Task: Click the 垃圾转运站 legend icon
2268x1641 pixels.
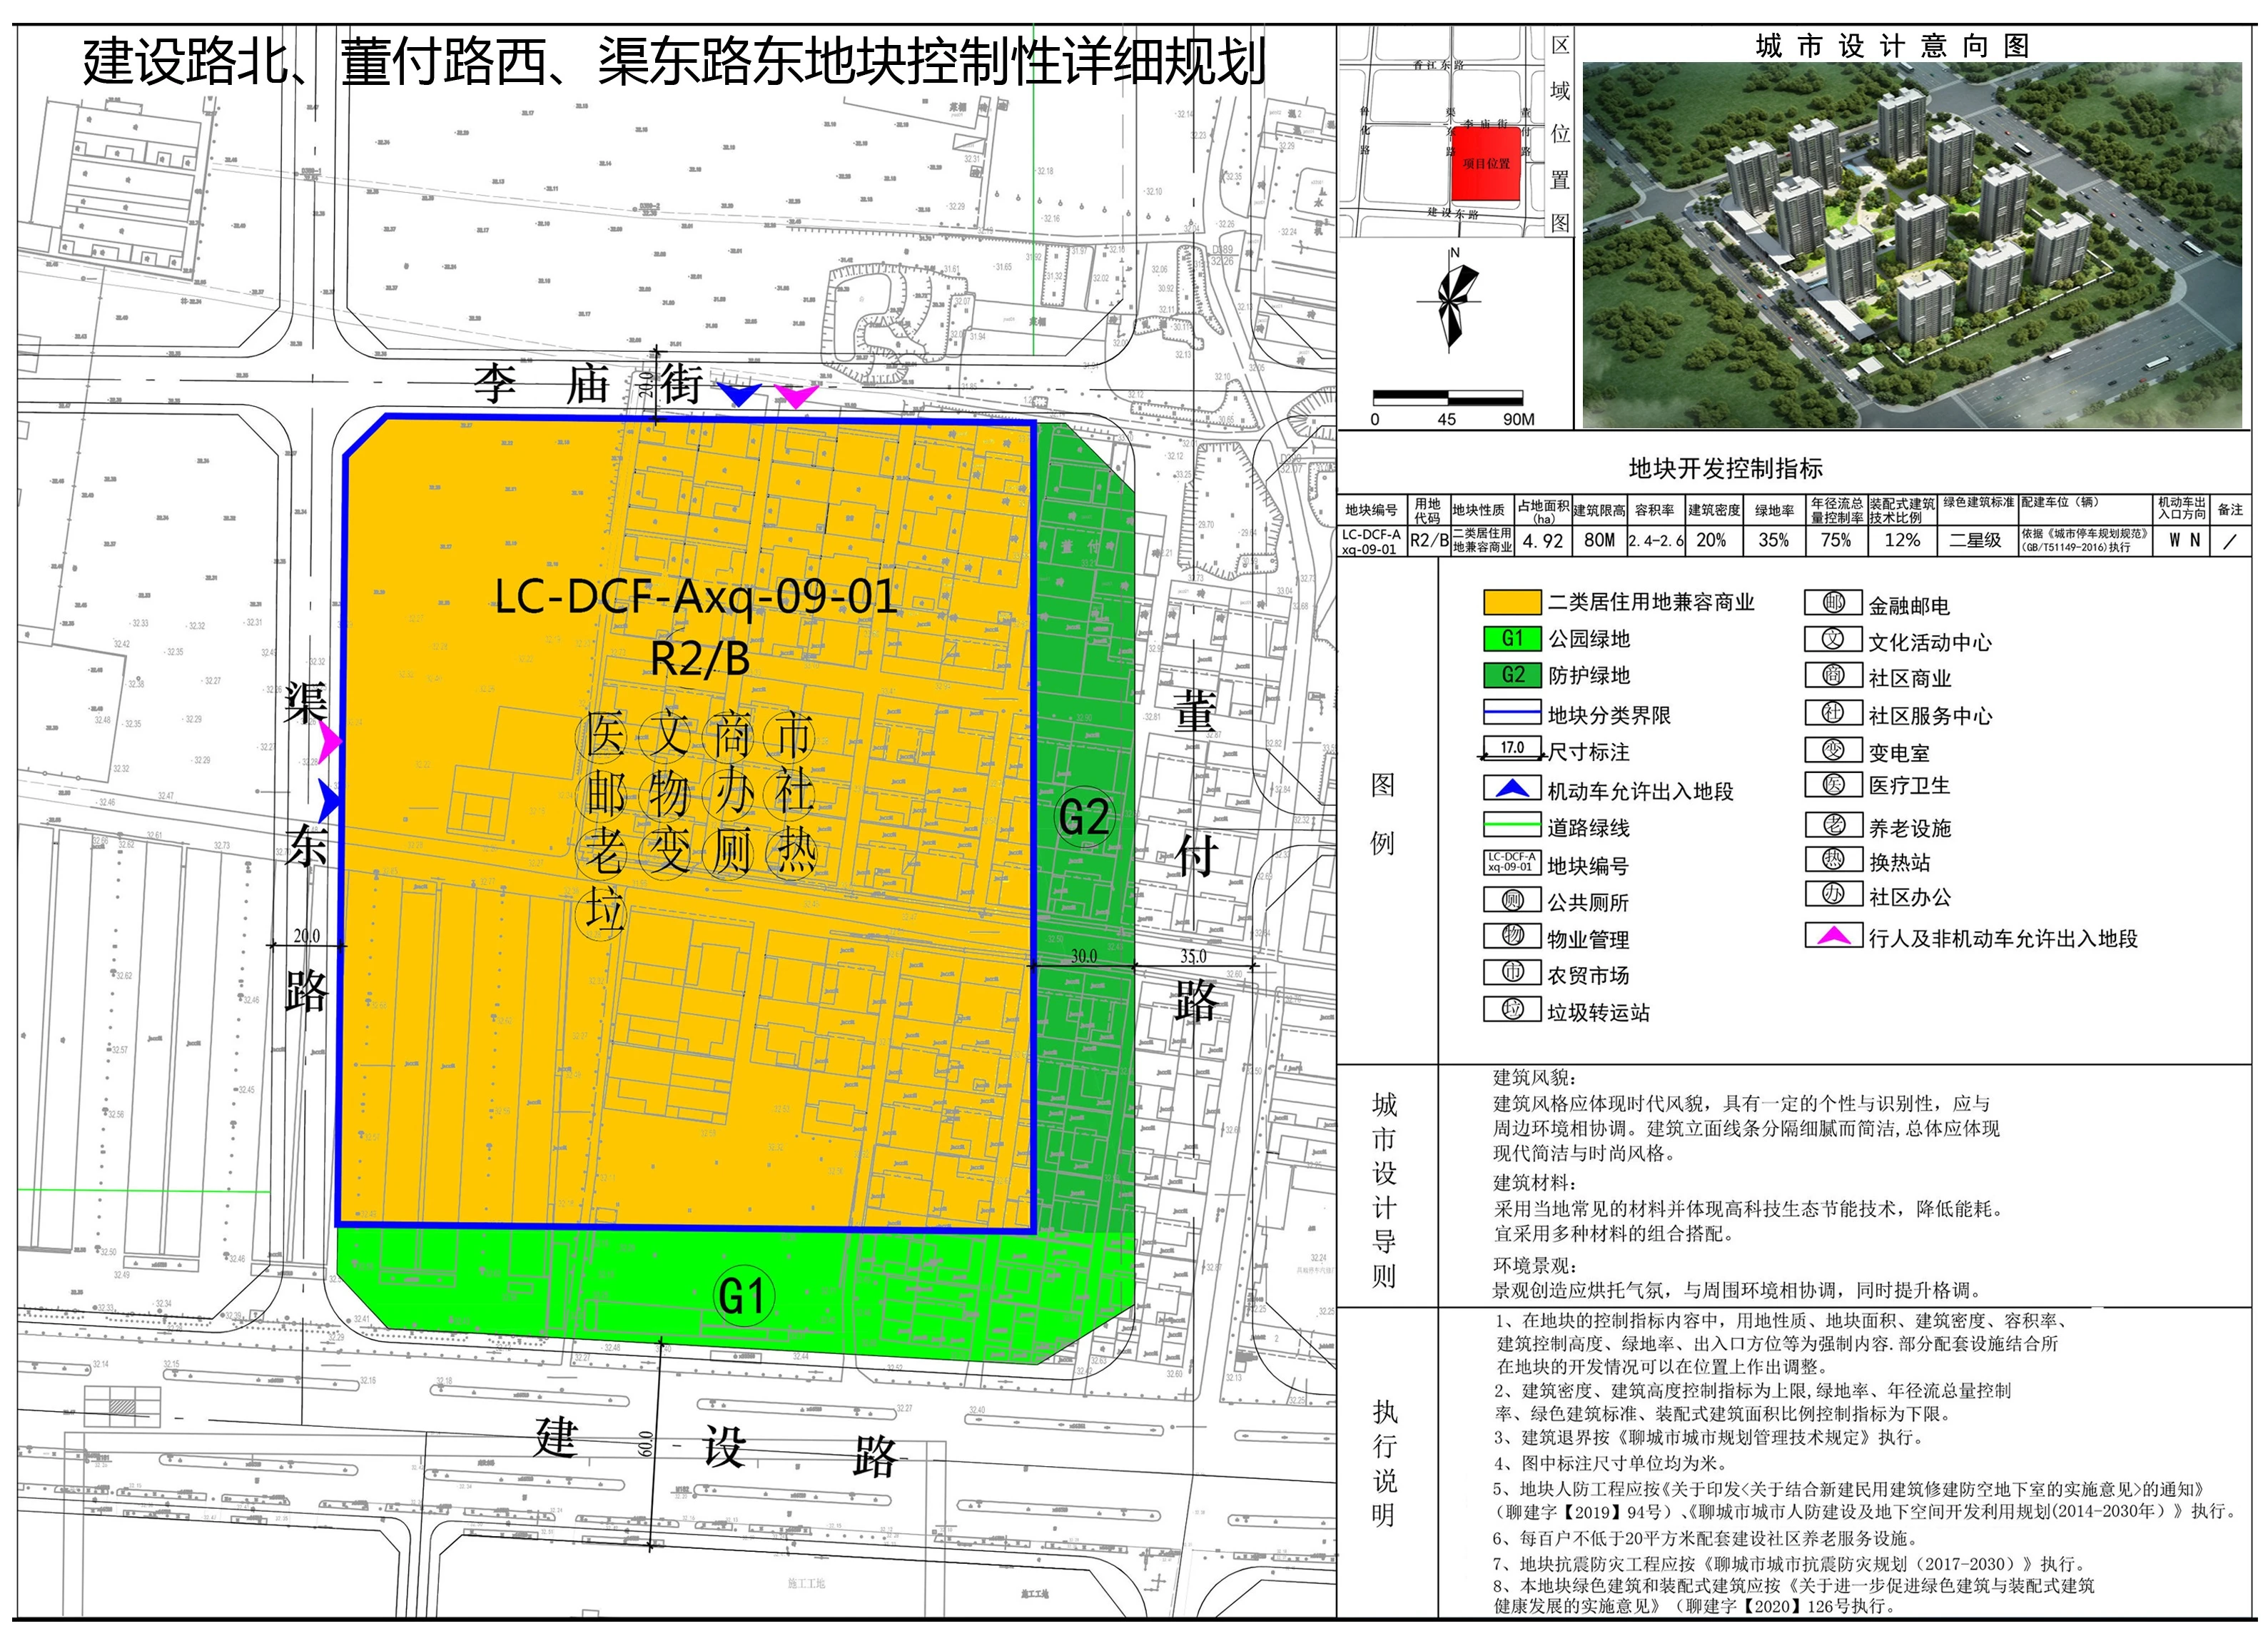Action: coord(1512,1009)
